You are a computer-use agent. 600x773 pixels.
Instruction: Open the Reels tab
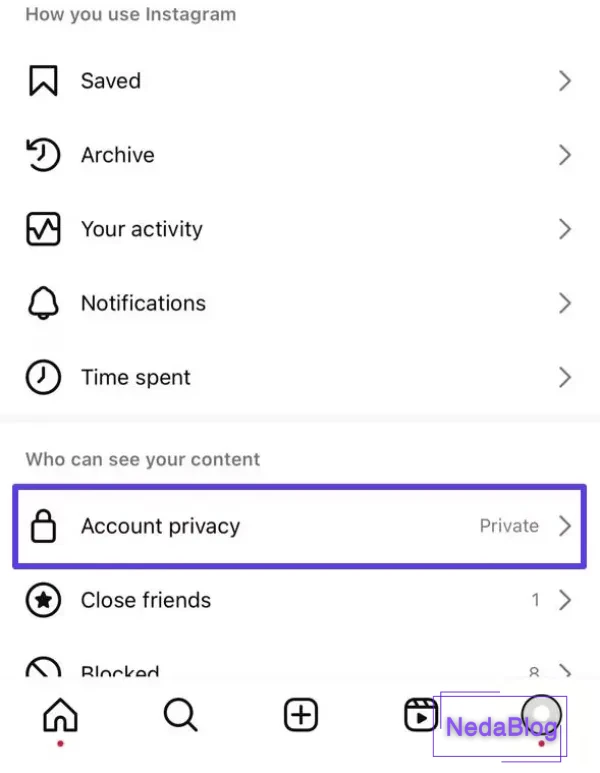point(420,716)
